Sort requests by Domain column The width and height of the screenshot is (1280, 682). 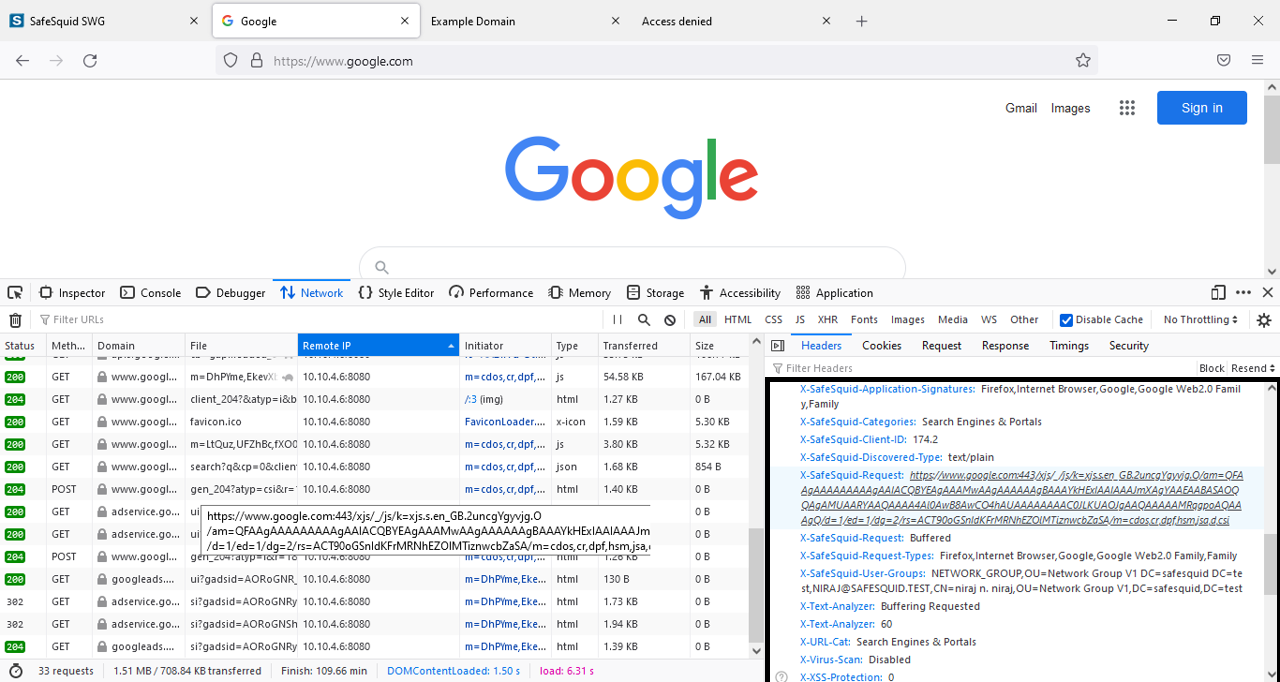point(137,346)
